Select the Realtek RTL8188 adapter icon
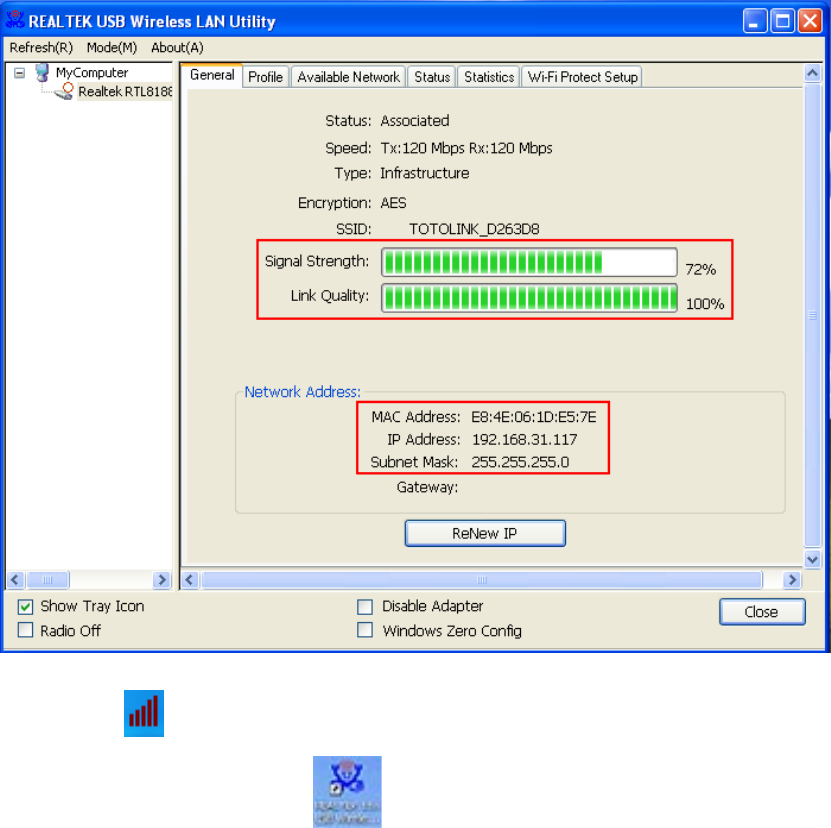The height and width of the screenshot is (828, 831). click(64, 91)
